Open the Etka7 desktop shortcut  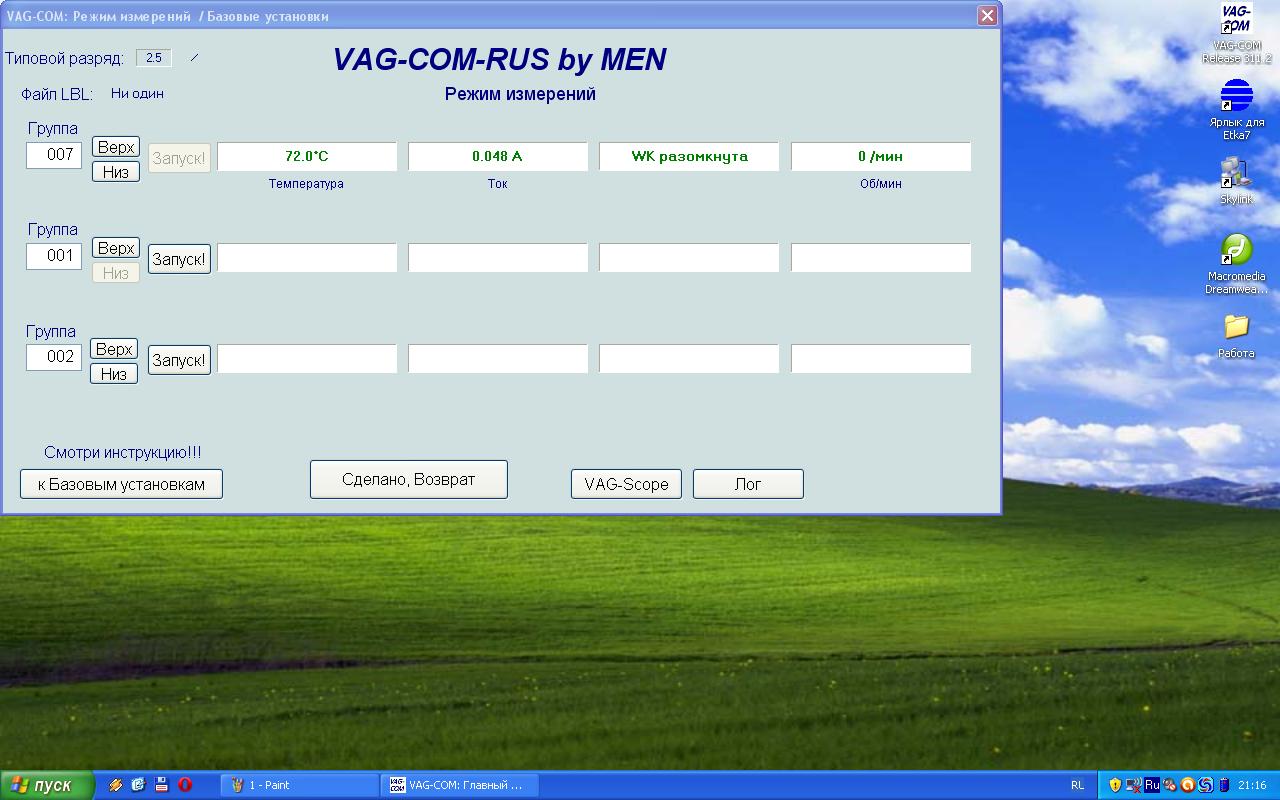[x=1236, y=97]
